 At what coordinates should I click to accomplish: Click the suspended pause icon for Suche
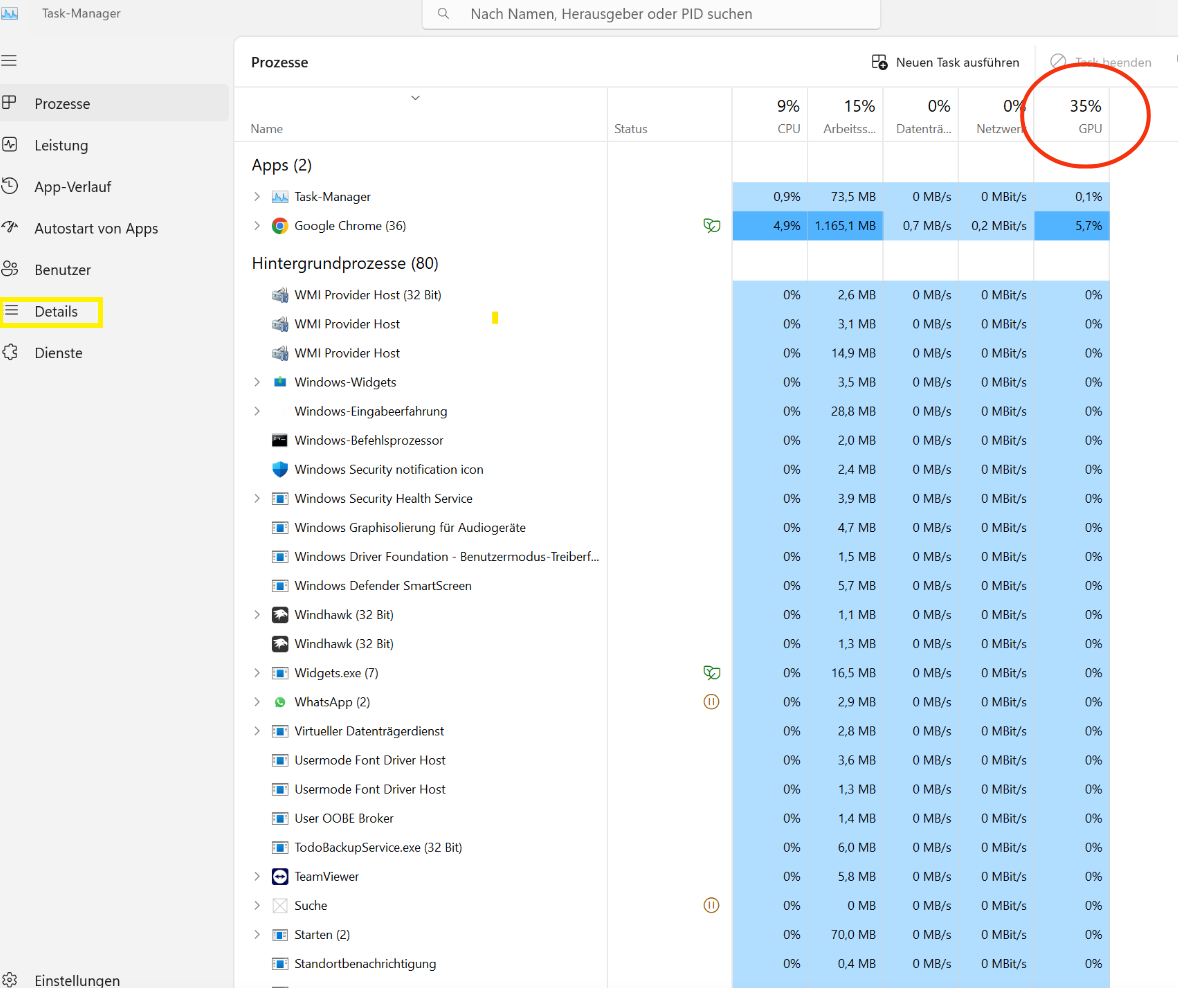click(711, 905)
